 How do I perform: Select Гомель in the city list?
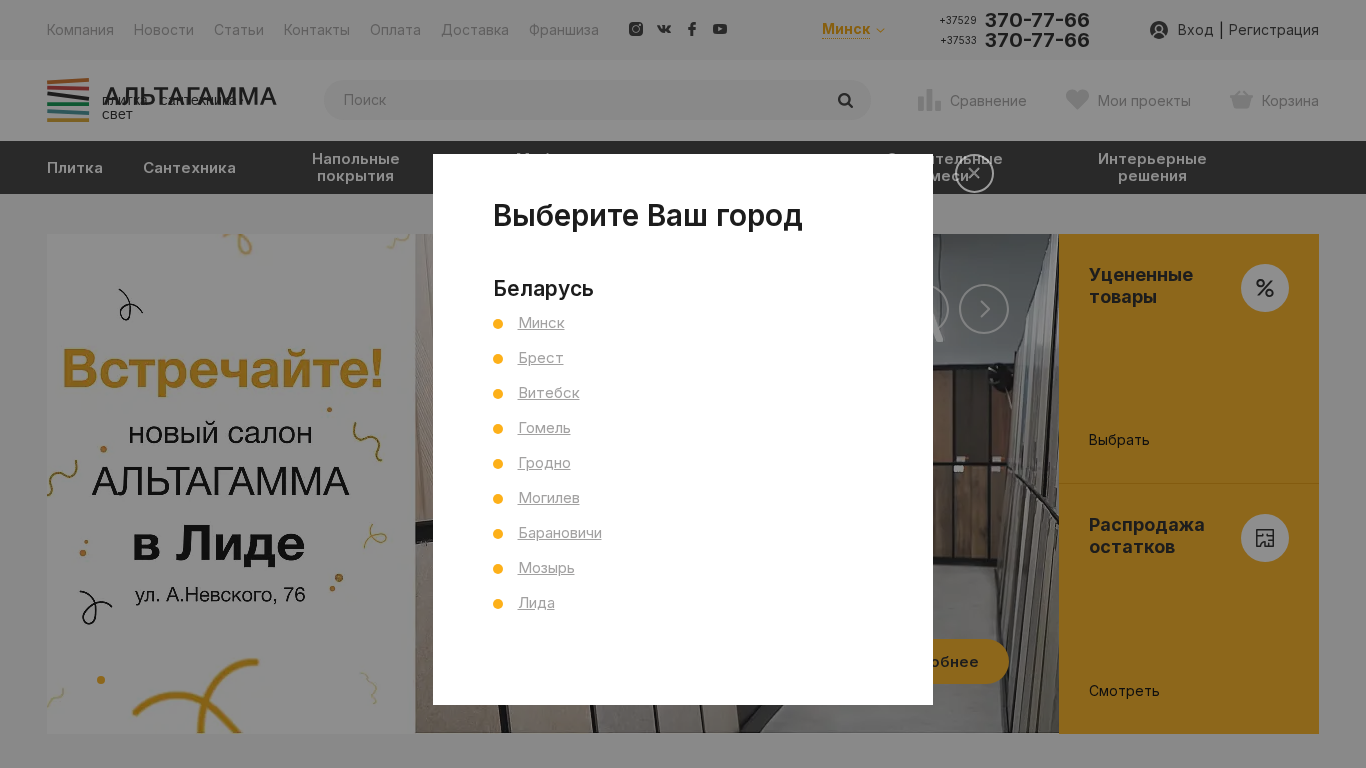[x=544, y=428]
